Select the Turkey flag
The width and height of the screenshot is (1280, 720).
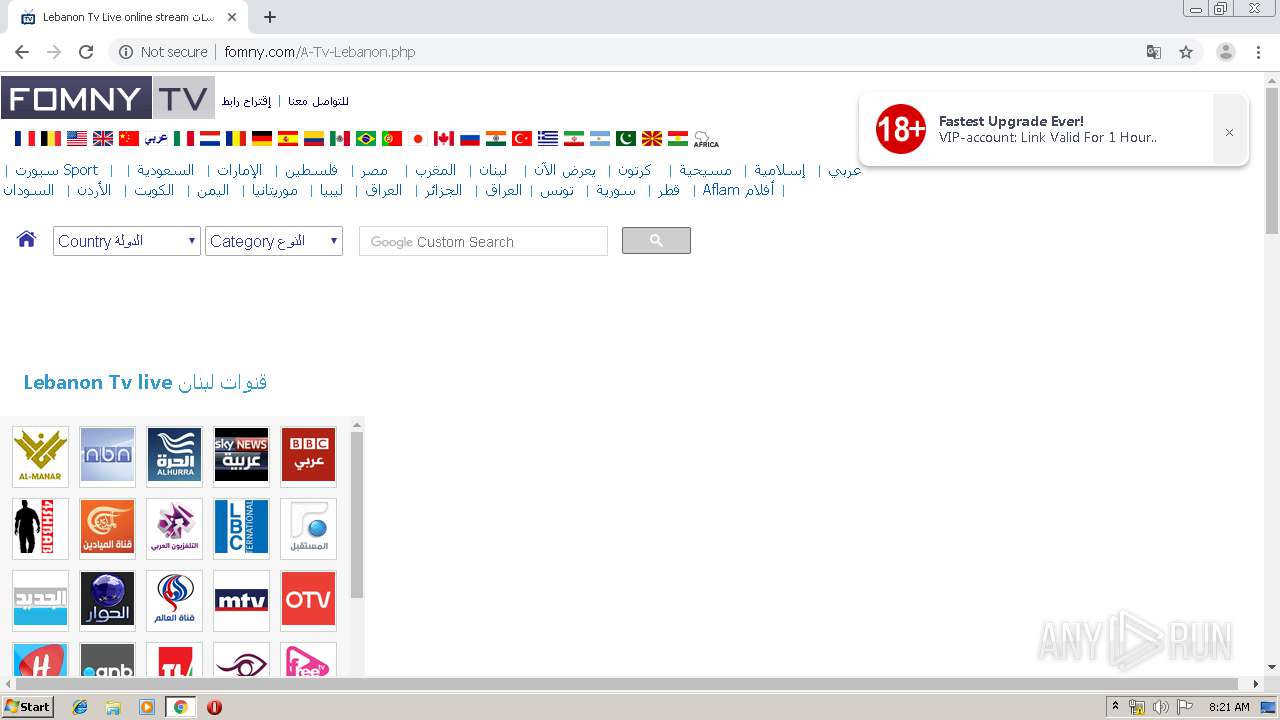[x=522, y=139]
